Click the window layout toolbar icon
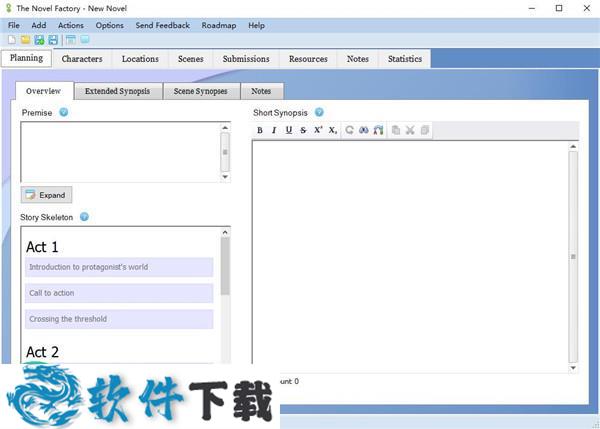Screen dimensions: 600x429 71,40
